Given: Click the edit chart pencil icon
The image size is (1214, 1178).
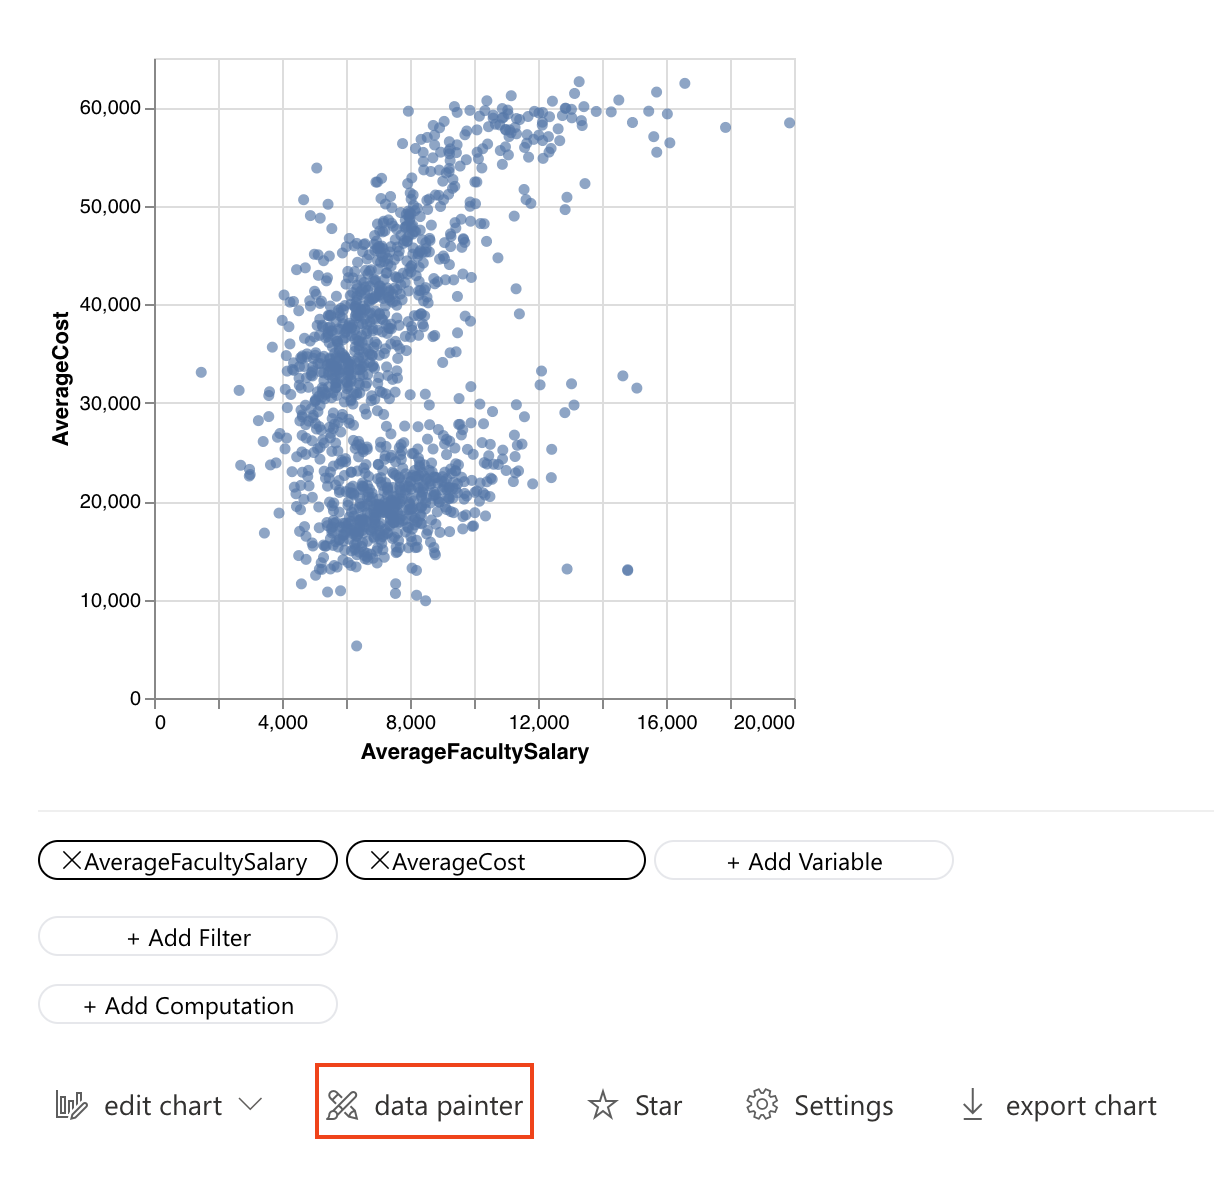Looking at the screenshot, I should (x=71, y=1105).
